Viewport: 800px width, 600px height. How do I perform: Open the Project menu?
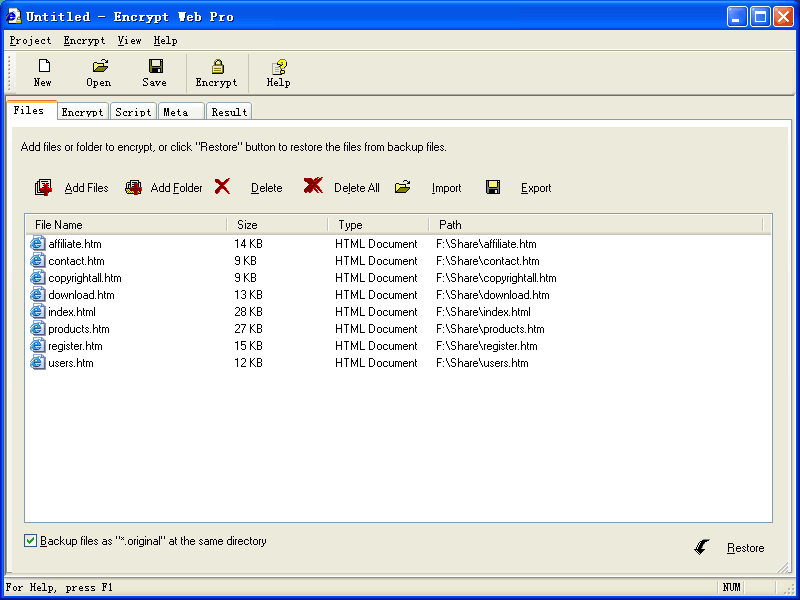tap(30, 41)
